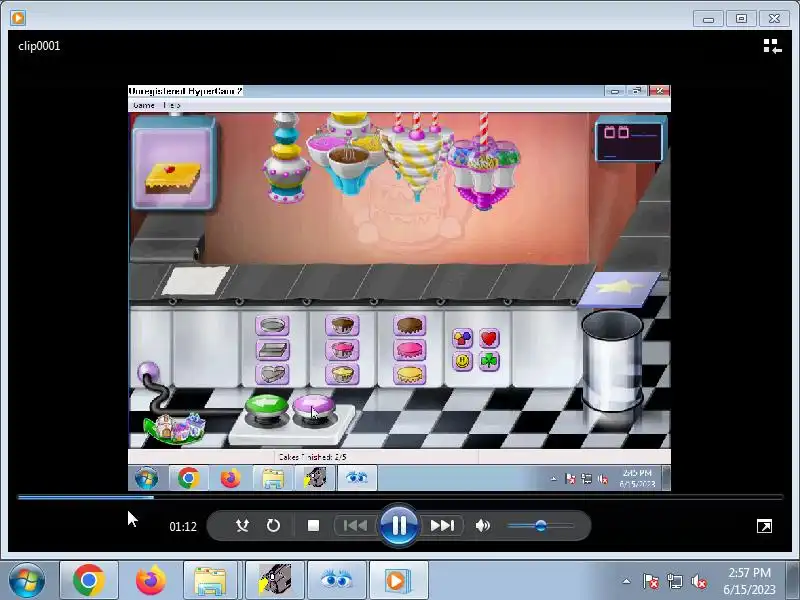Skip to the next clip
The height and width of the screenshot is (600, 800).
point(442,526)
